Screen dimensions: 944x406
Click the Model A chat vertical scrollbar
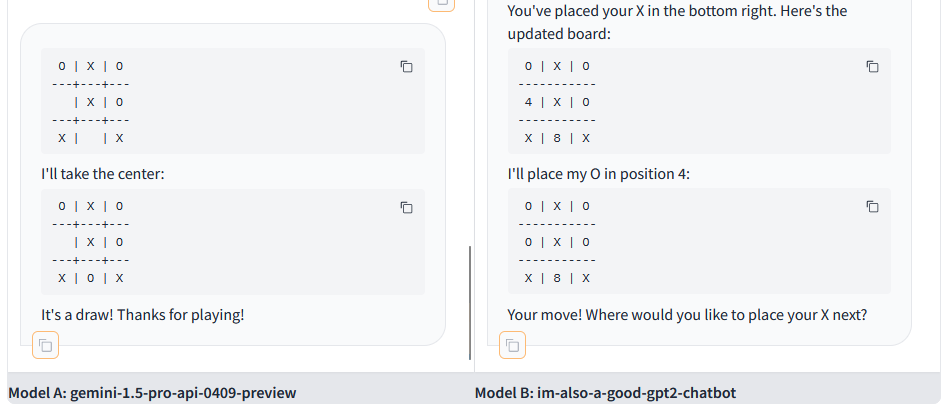click(x=470, y=302)
